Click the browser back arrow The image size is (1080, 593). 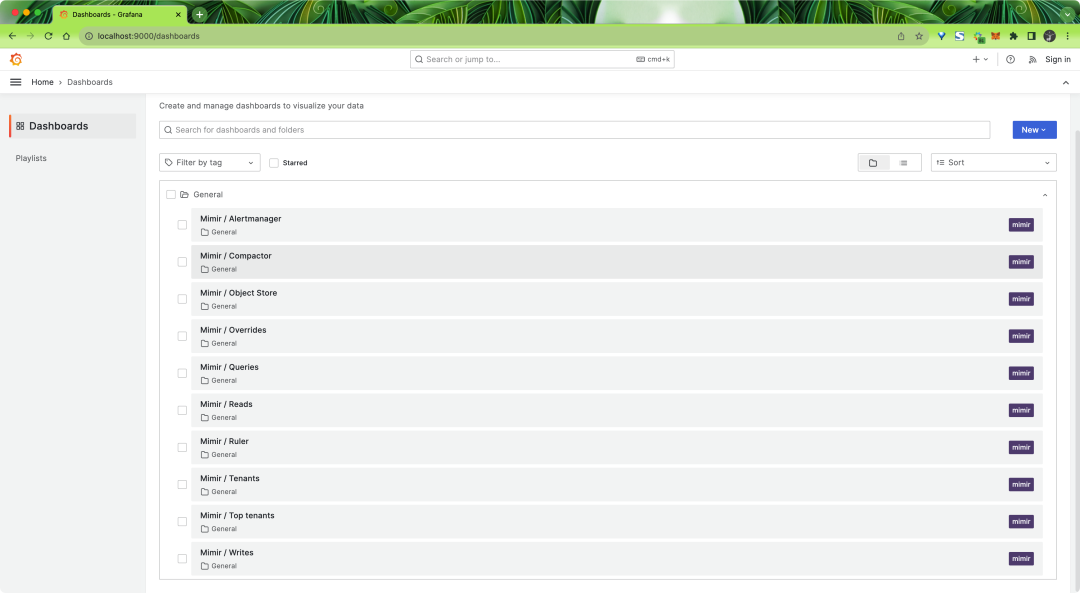(x=12, y=36)
